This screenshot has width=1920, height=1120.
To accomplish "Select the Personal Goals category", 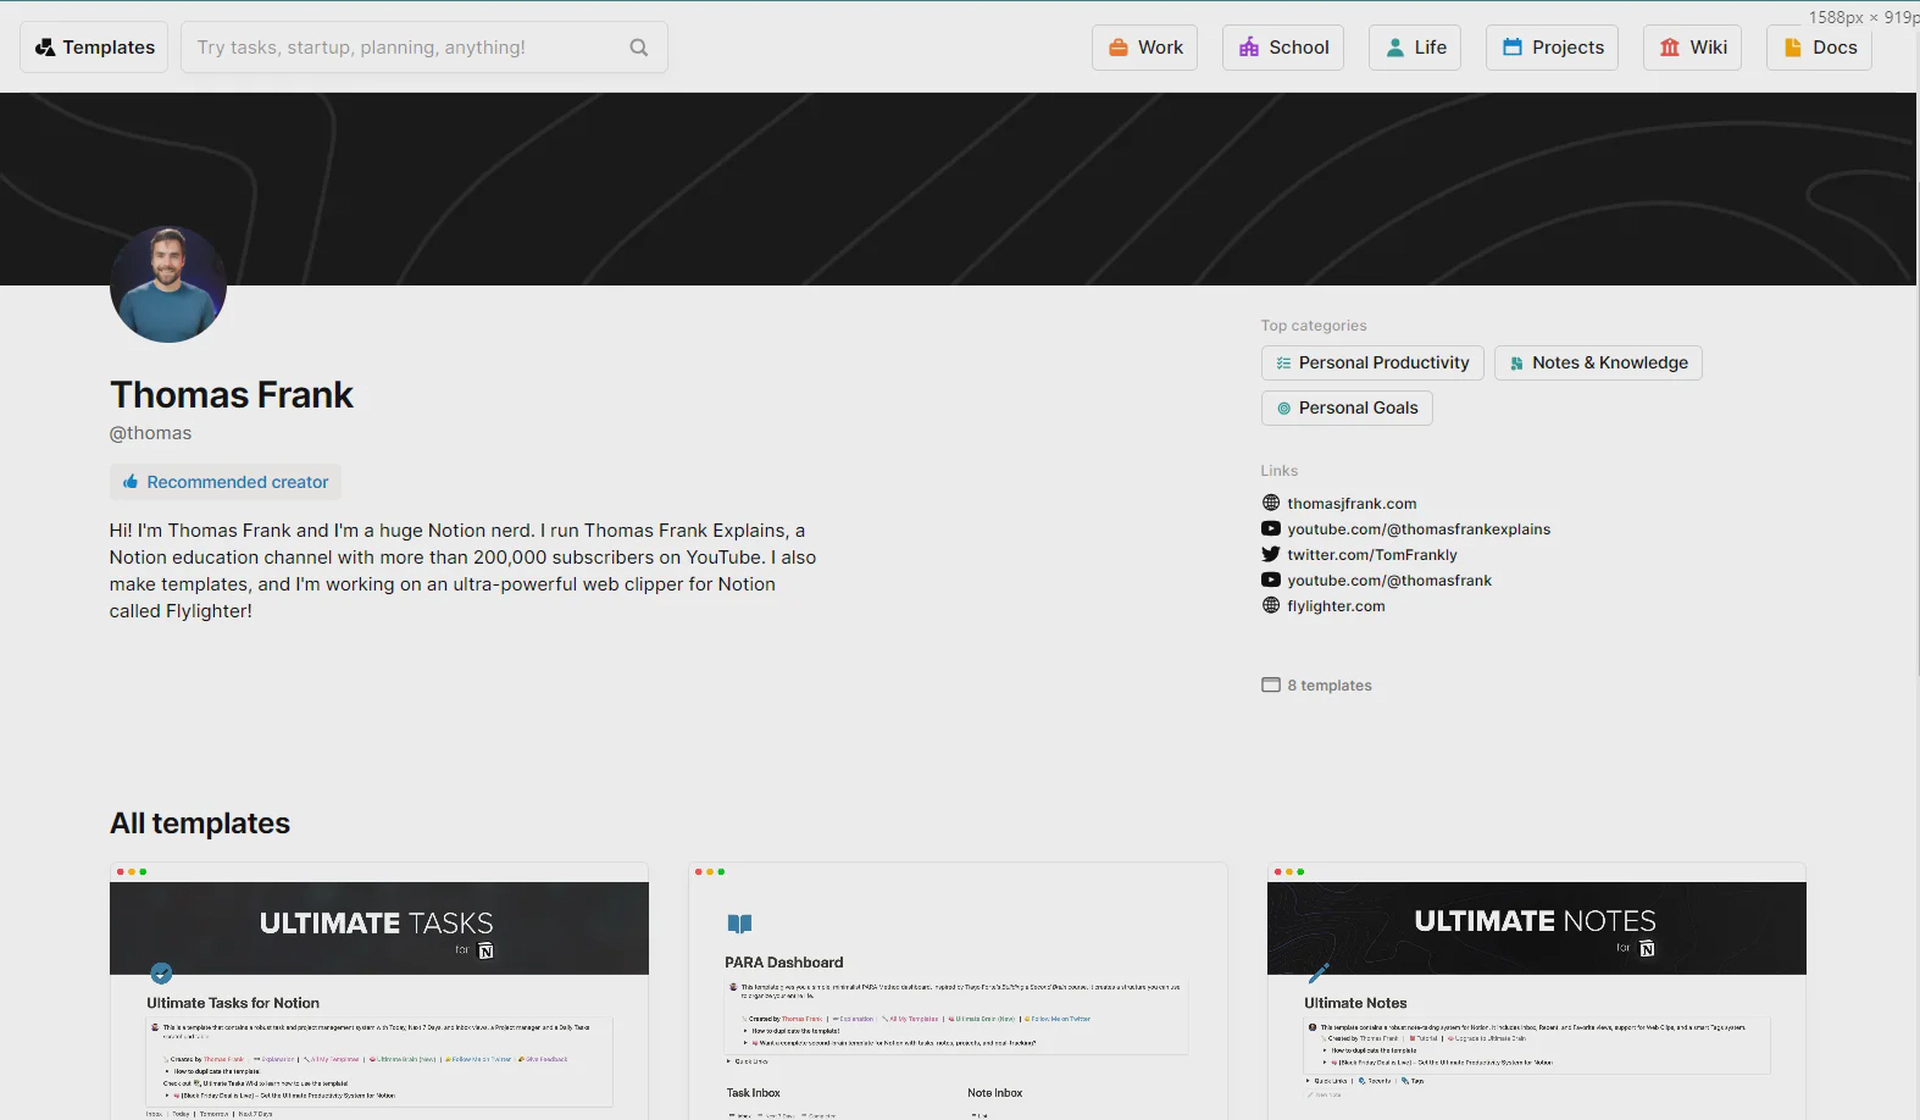I will (1347, 408).
